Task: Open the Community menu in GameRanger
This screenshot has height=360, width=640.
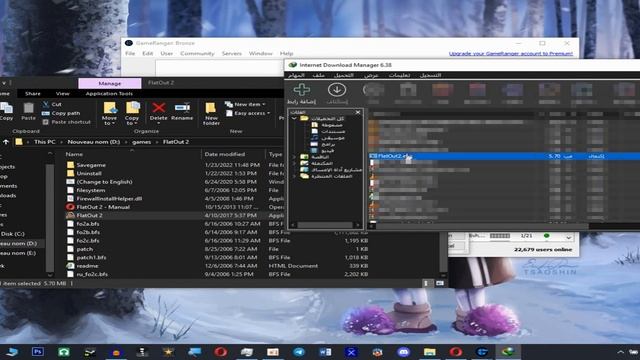Action: point(197,53)
